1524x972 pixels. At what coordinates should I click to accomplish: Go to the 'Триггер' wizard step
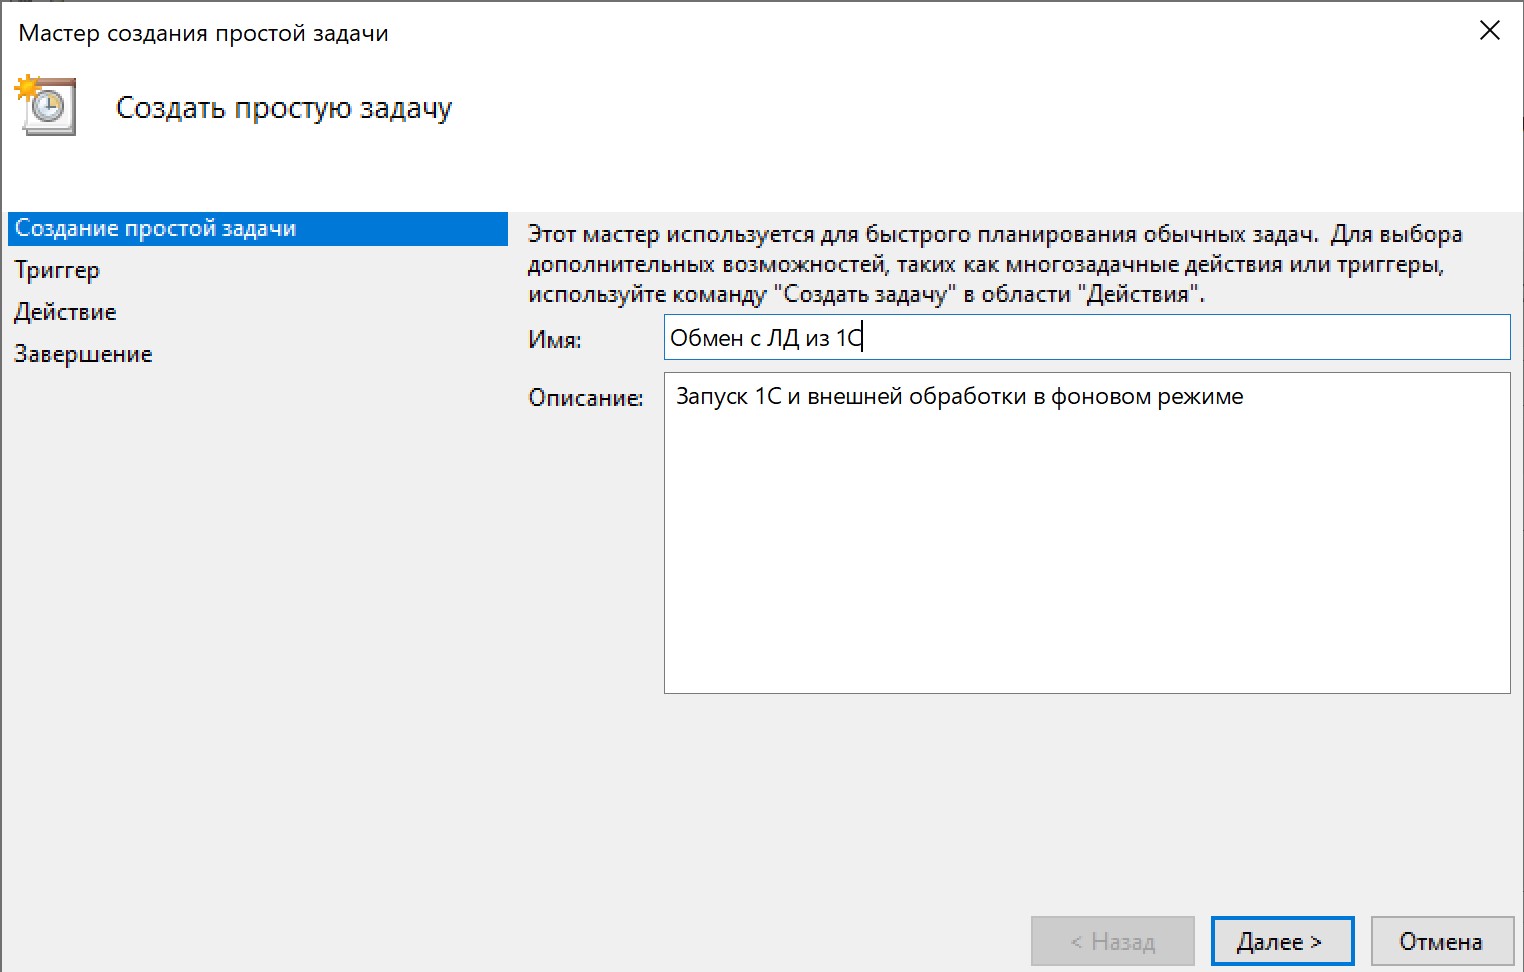(57, 271)
